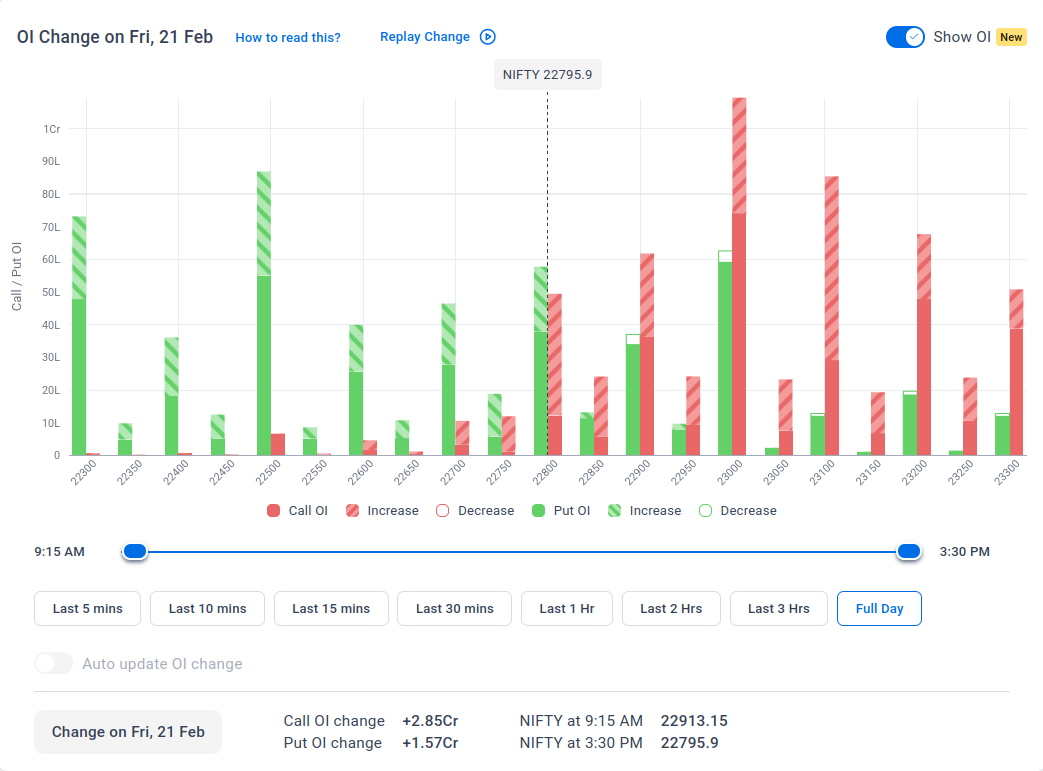Screen dimensions: 1043x771
Task: Click the 1Cr y-axis label
Action: point(52,129)
